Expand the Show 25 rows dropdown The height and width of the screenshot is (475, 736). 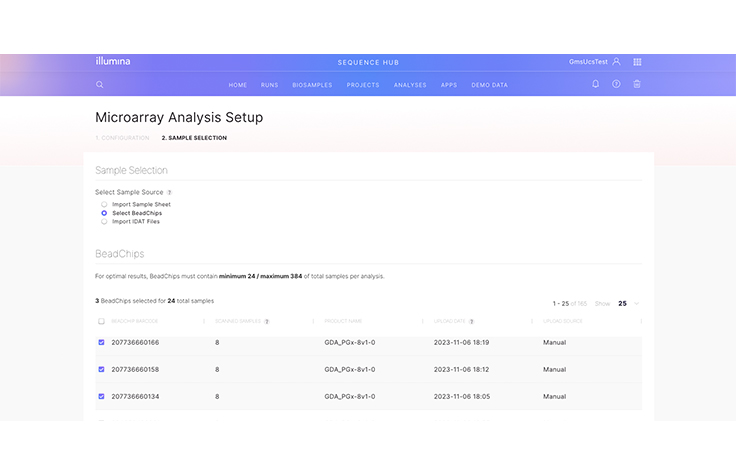(628, 303)
